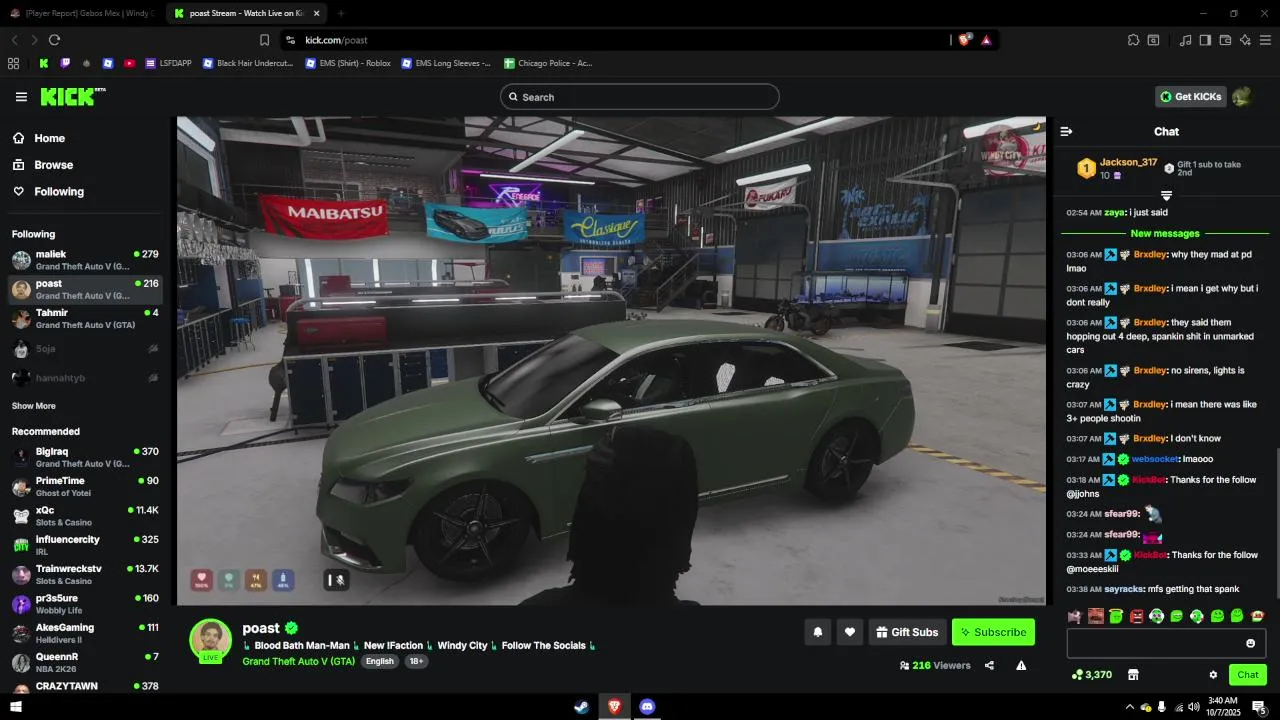
Task: Report stream via warning triangle icon
Action: (x=1021, y=665)
